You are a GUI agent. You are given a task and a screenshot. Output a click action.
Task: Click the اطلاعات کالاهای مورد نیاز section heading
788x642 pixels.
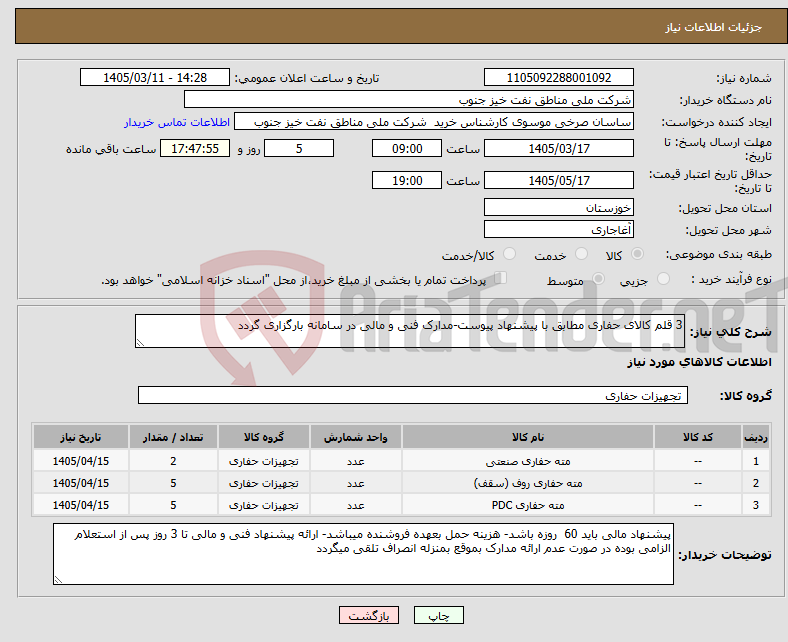(699, 362)
